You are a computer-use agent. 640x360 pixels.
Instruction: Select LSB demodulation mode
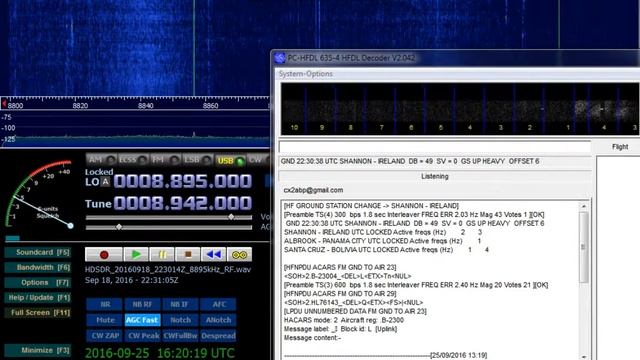(198, 160)
